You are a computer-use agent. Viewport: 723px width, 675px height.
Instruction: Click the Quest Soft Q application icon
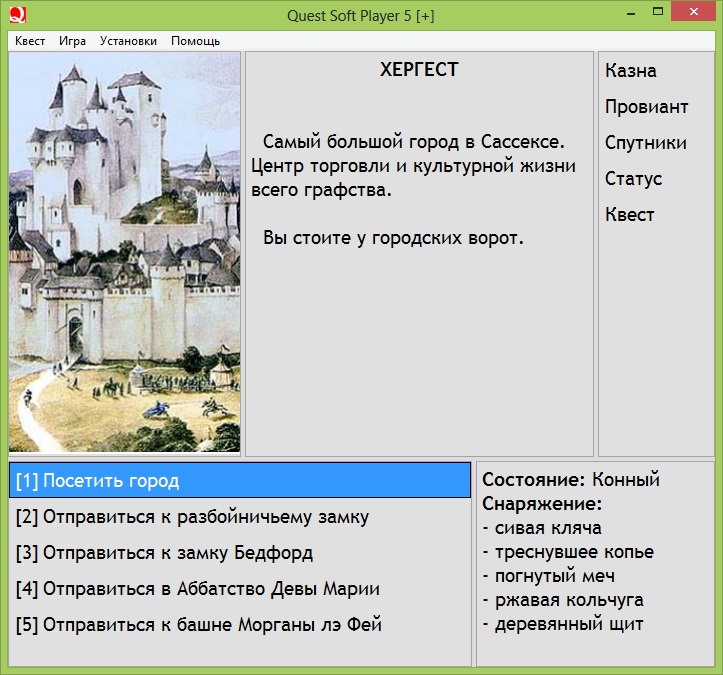click(17, 14)
